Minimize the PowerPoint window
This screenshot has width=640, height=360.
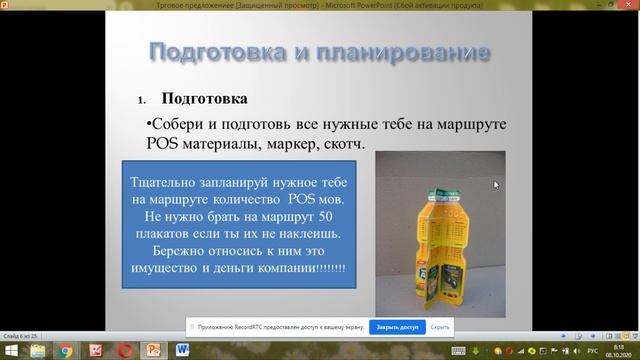tap(598, 4)
